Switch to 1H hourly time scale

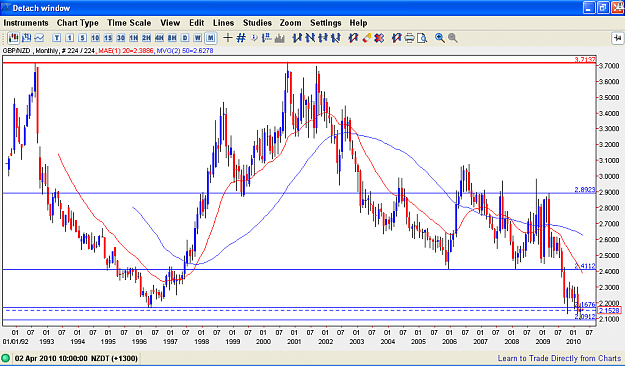click(133, 38)
